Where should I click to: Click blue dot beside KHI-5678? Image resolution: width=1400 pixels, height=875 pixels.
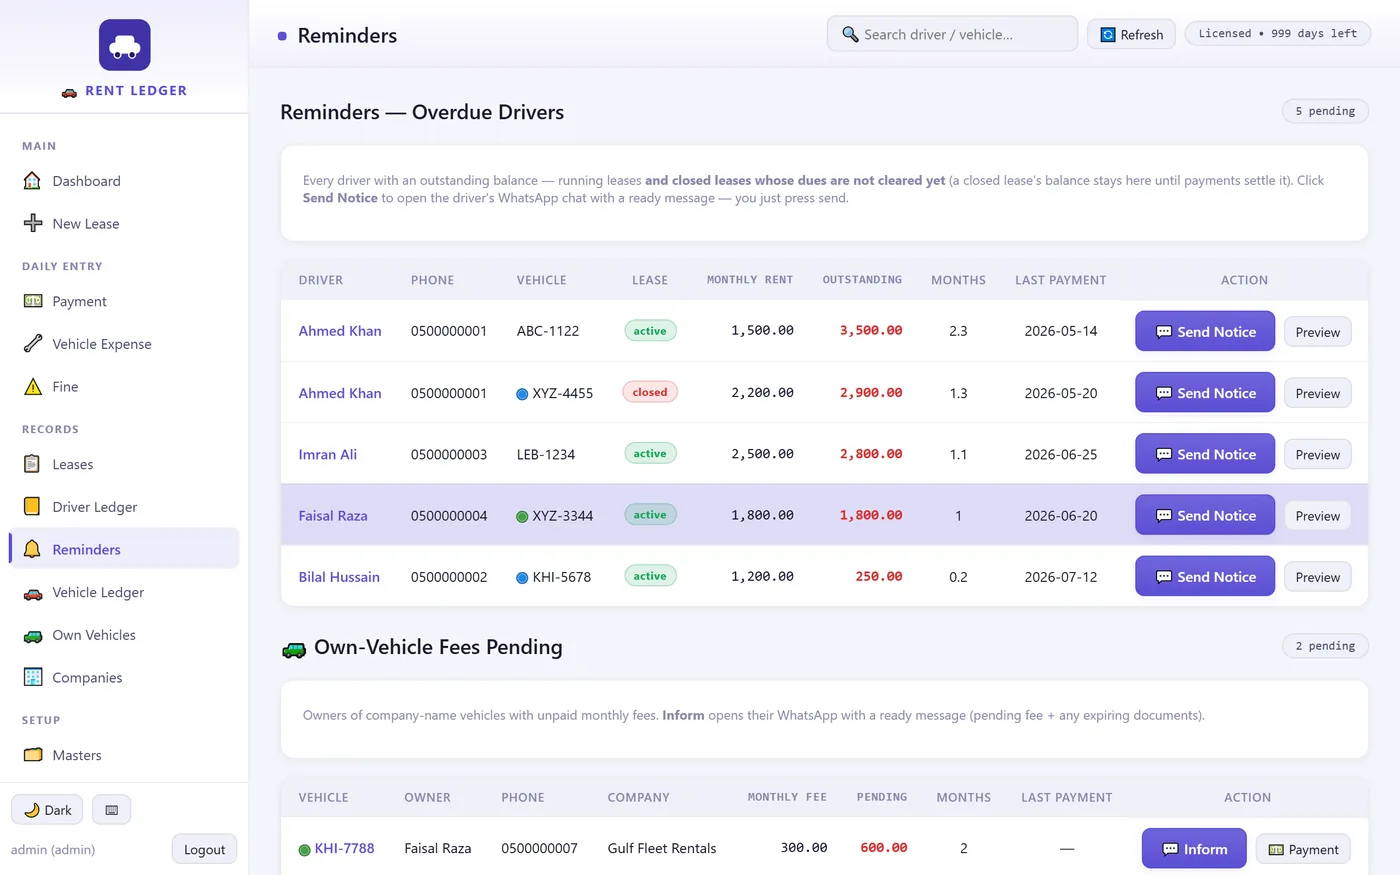[522, 578]
